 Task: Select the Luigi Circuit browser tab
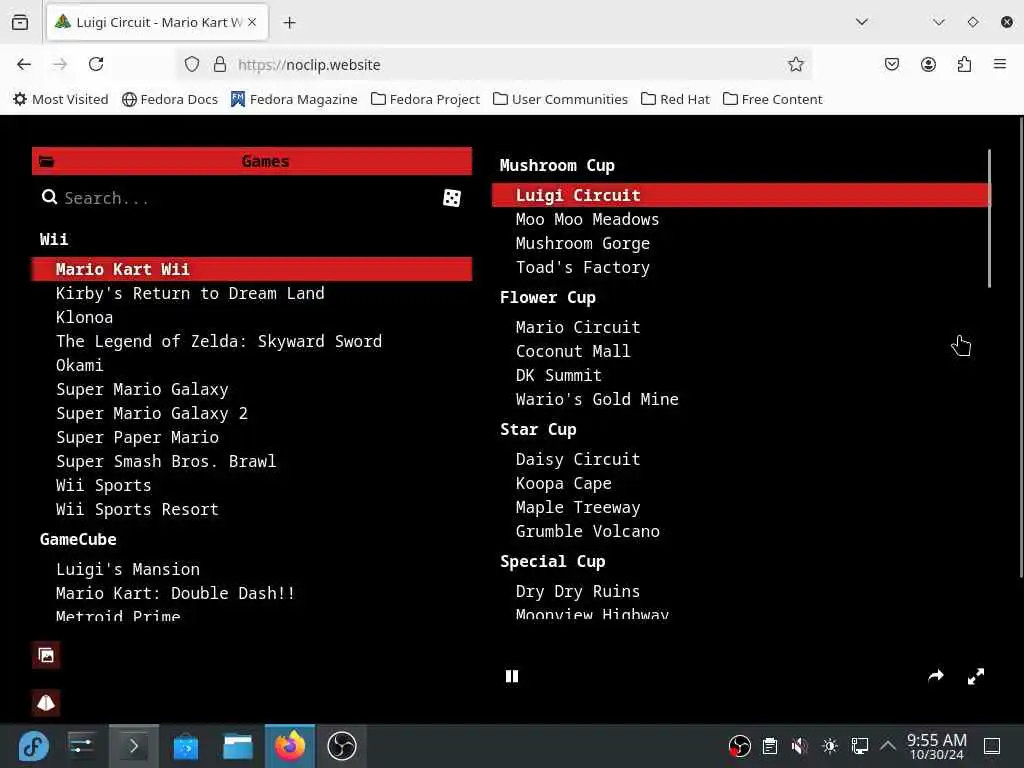click(157, 22)
